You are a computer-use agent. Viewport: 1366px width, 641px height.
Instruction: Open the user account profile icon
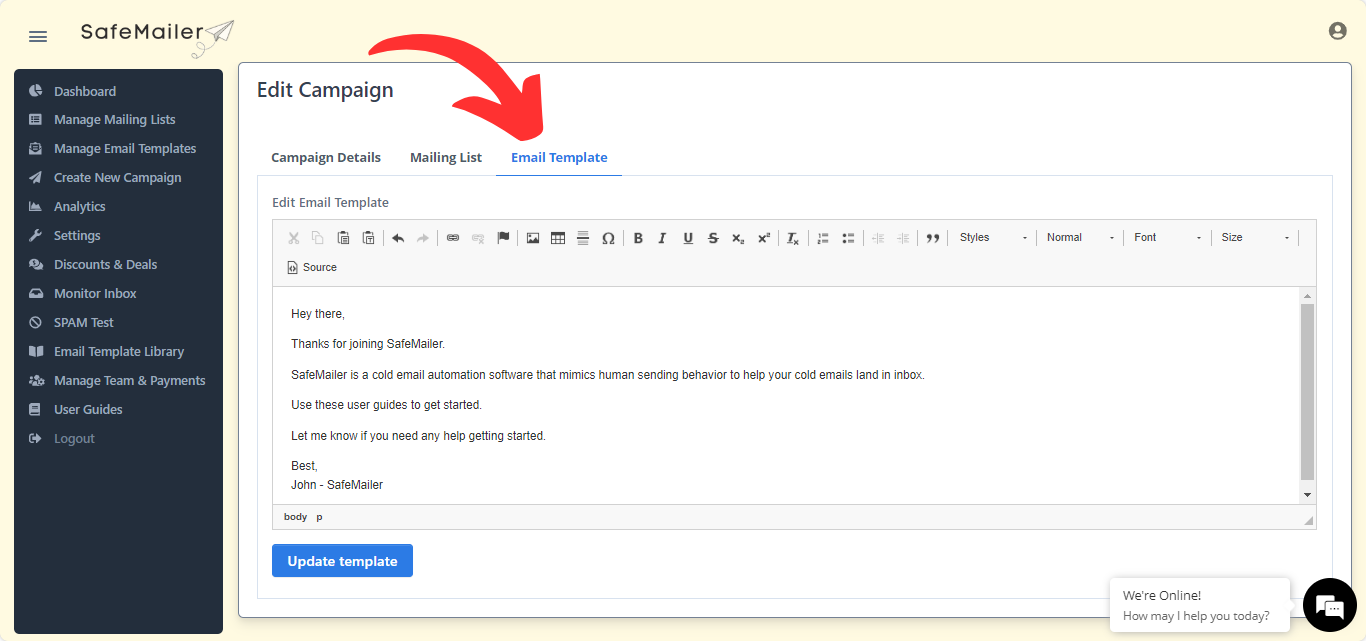coord(1337,31)
